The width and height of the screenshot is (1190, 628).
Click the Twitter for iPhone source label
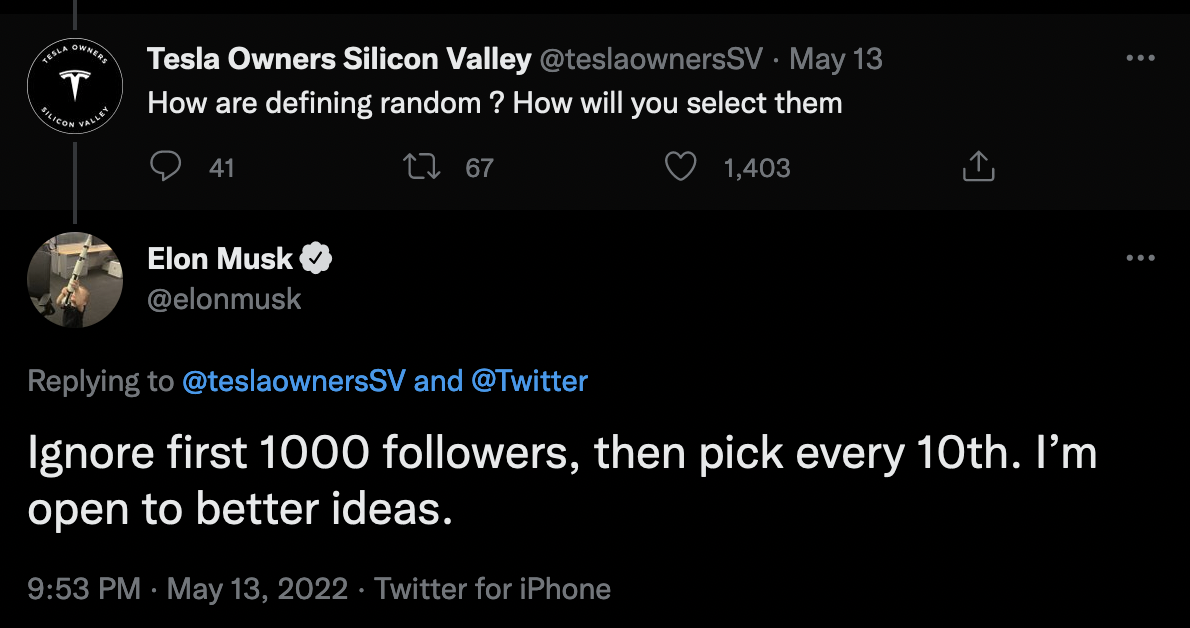tap(493, 589)
